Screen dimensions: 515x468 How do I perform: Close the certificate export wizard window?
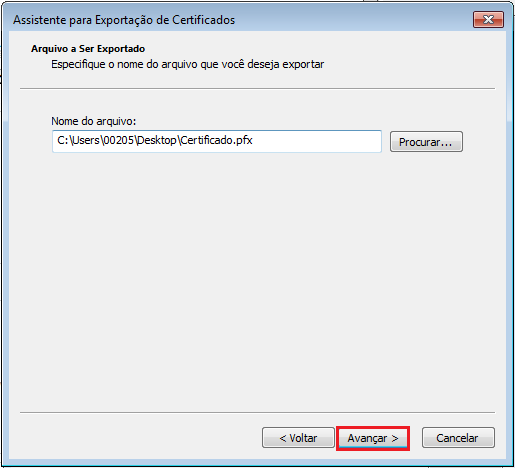[488, 20]
